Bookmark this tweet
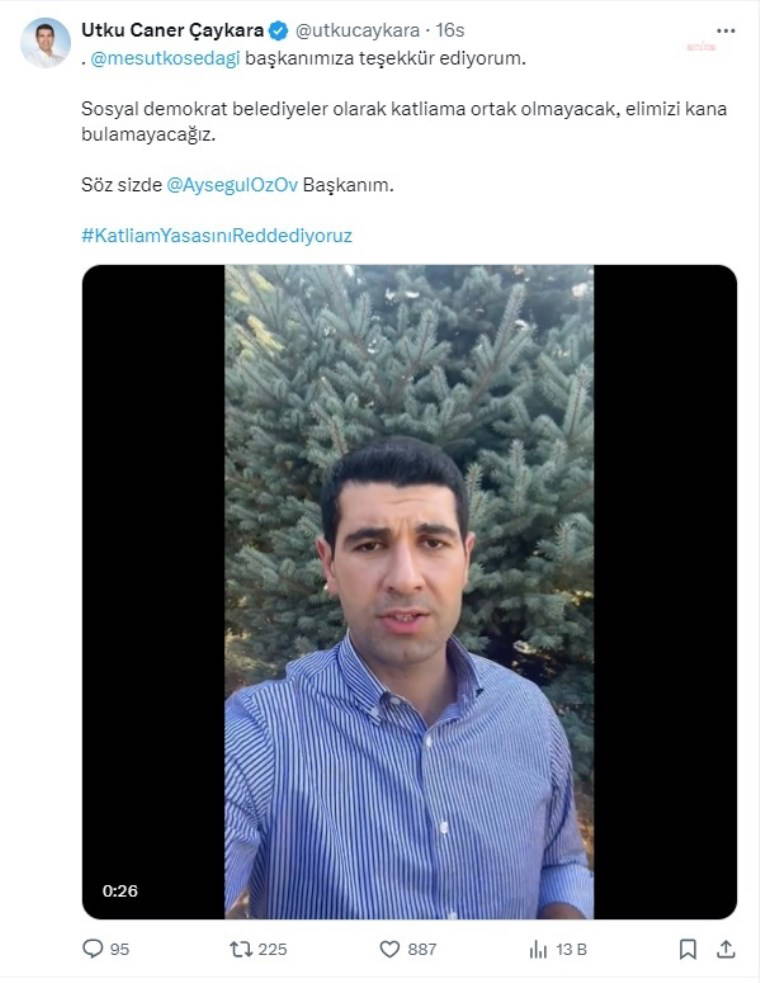 (688, 949)
